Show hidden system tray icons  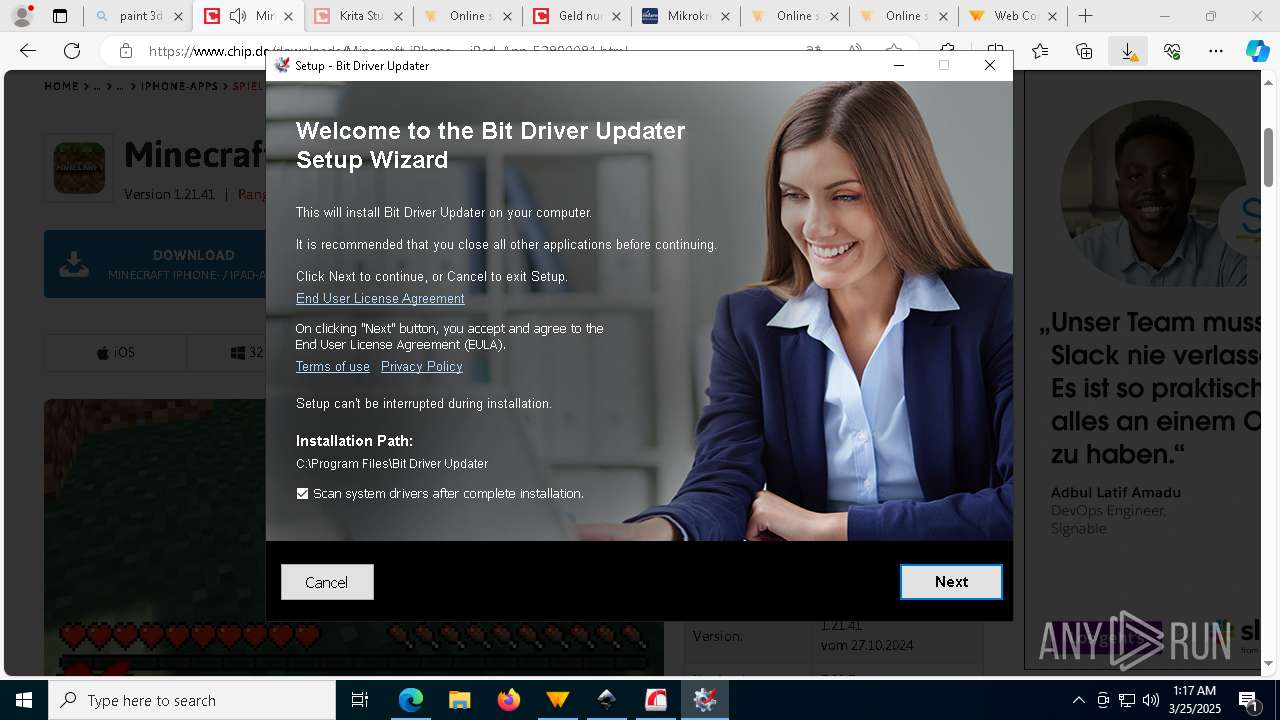[x=1078, y=700]
